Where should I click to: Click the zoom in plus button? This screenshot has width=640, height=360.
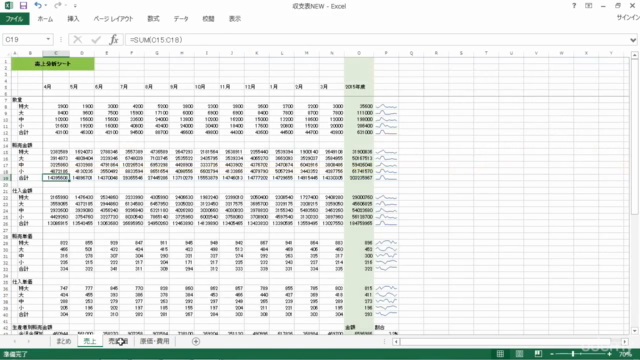pyautogui.click(x=609, y=354)
